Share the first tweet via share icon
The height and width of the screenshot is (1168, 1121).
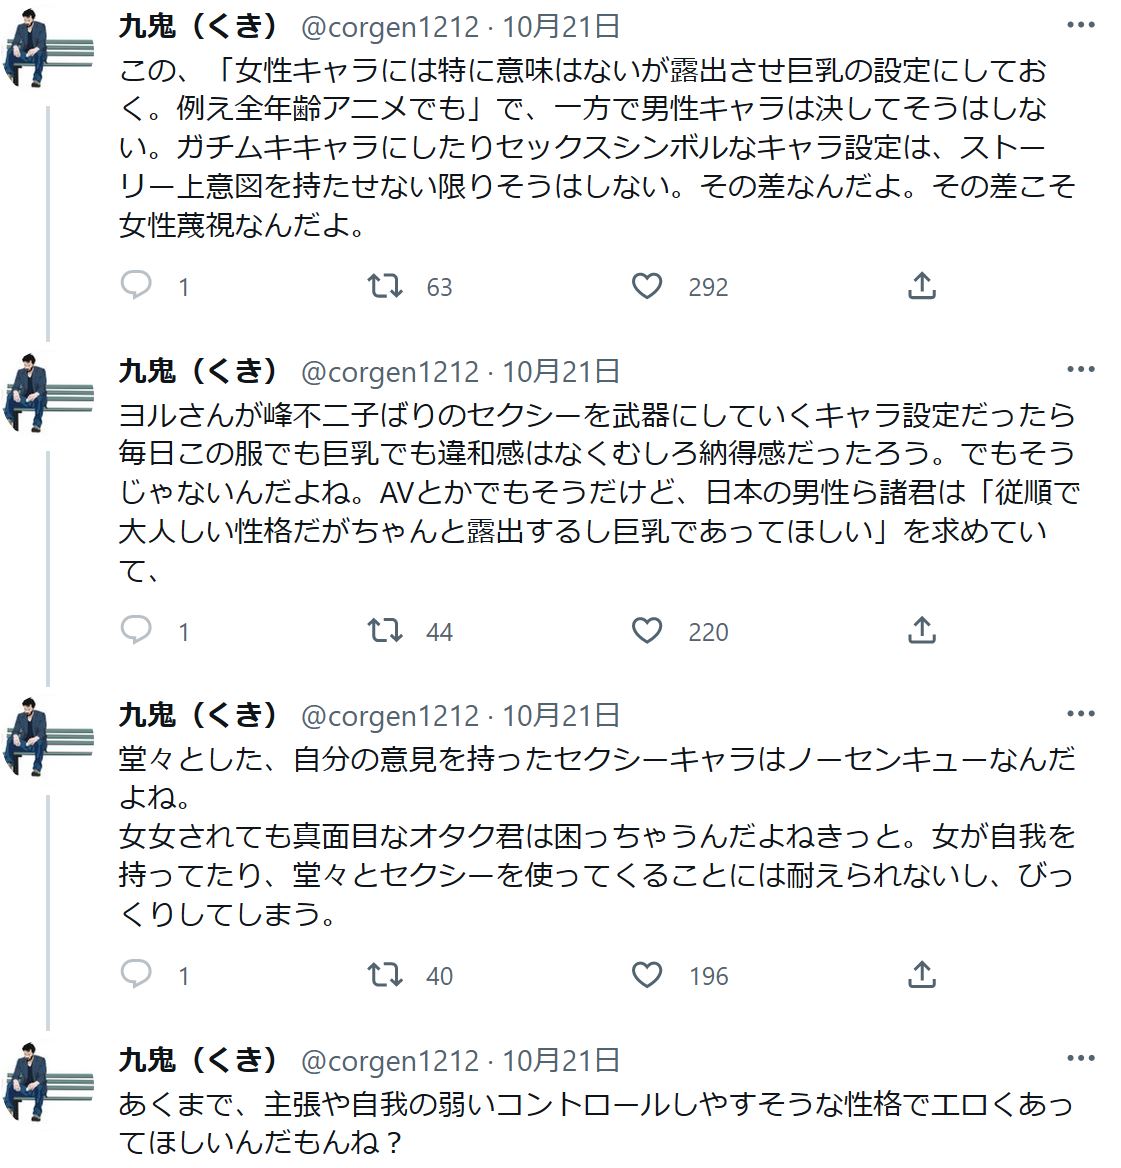pyautogui.click(x=921, y=285)
